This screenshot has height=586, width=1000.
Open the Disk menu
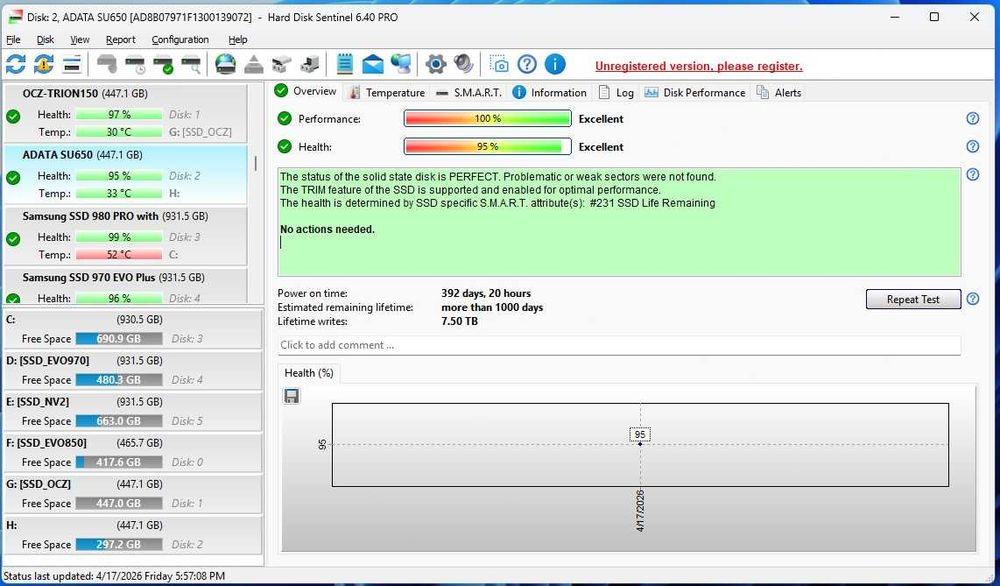(x=45, y=40)
